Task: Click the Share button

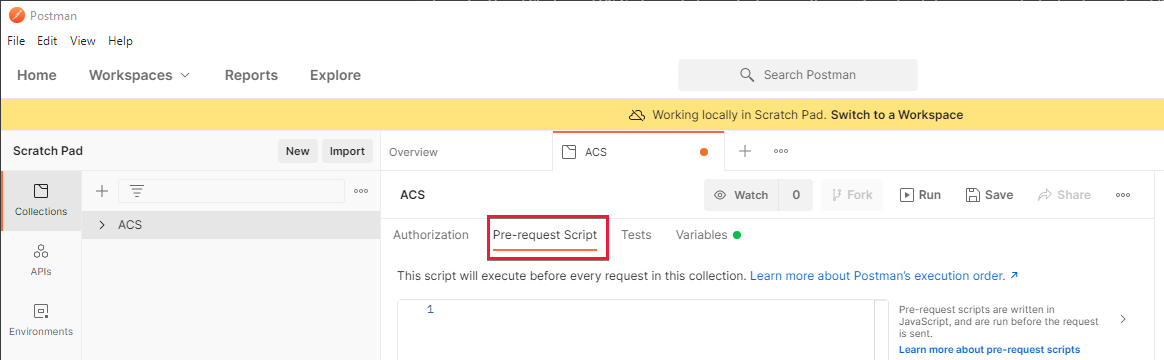Action: click(1065, 194)
